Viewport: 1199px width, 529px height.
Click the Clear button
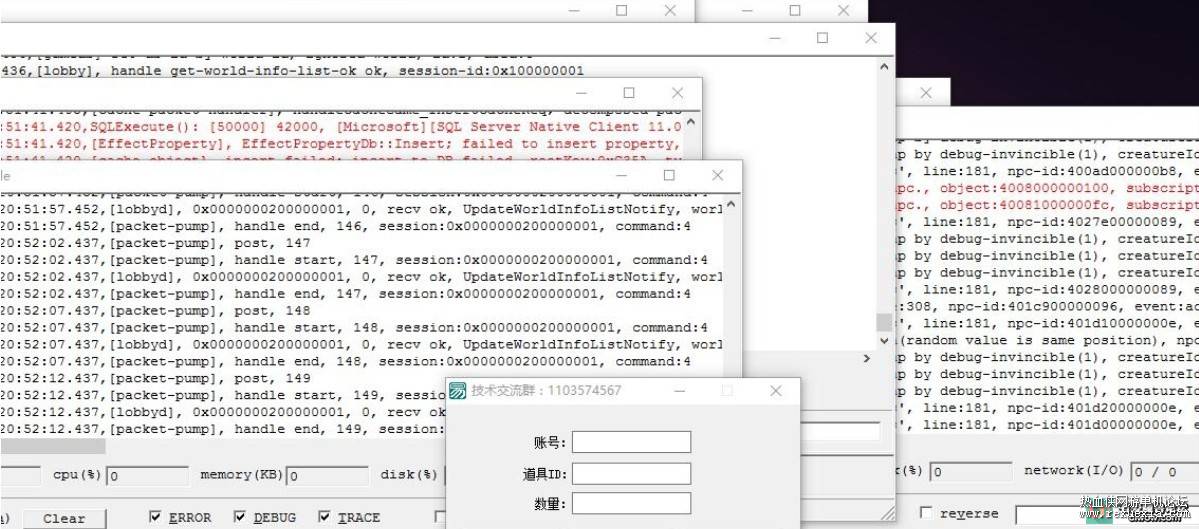64,519
